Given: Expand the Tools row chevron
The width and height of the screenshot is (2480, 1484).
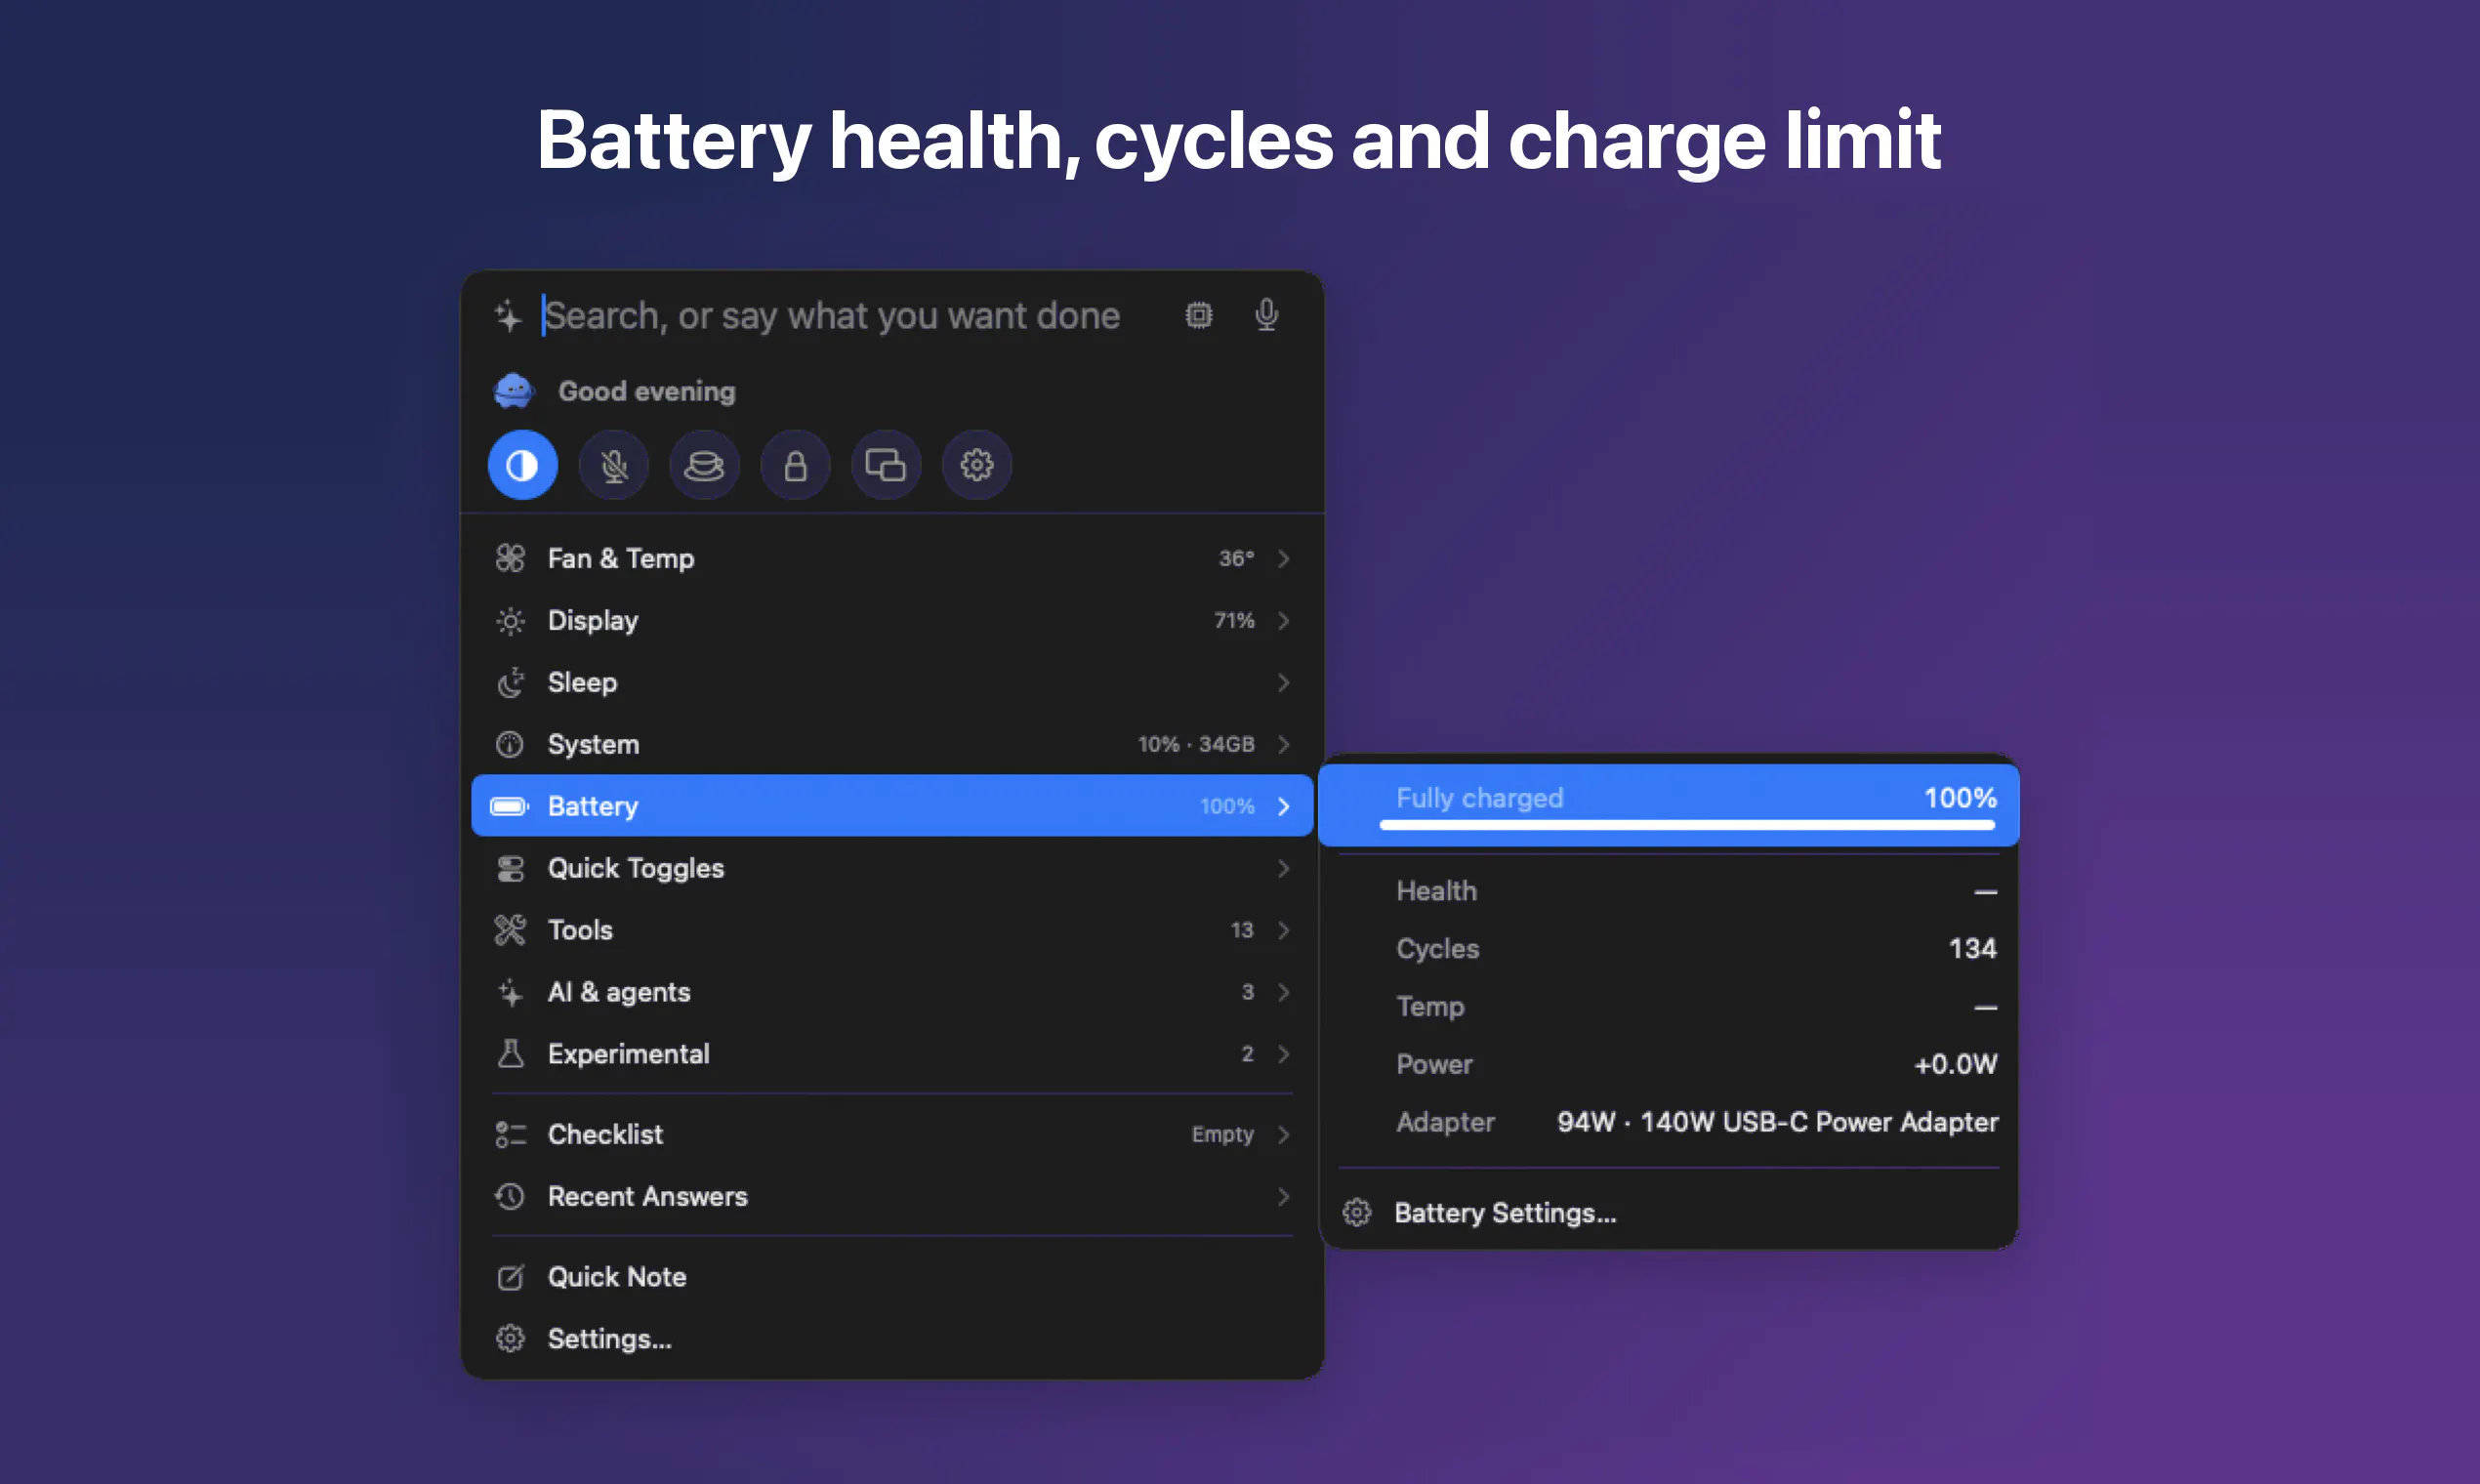Looking at the screenshot, I should [x=1284, y=930].
